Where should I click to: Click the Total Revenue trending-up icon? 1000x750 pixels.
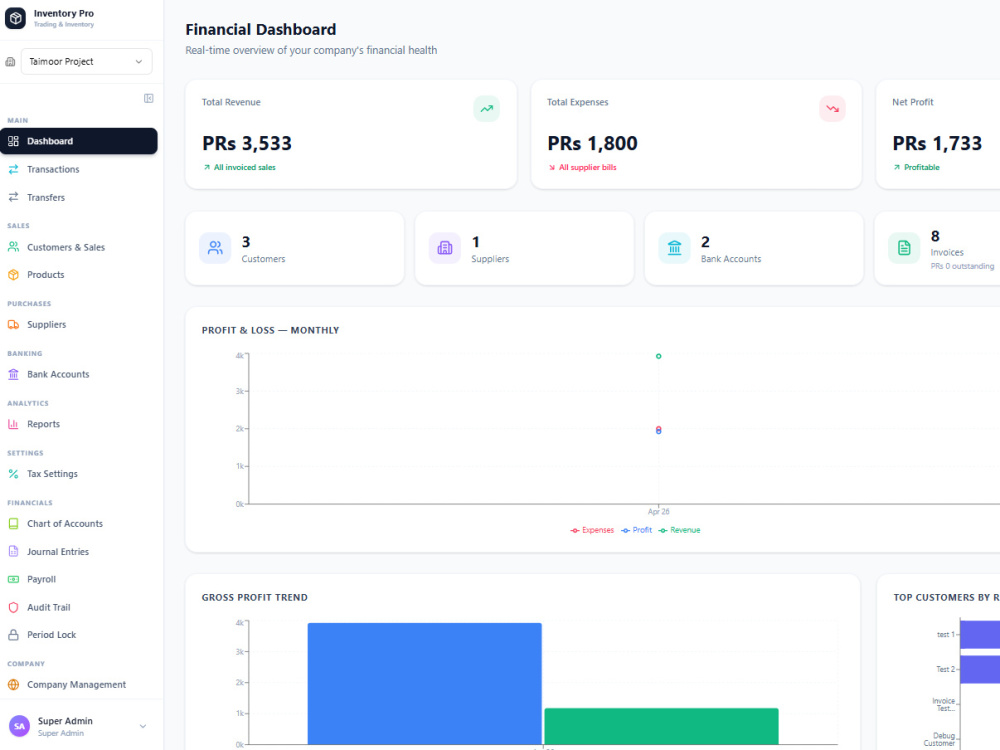tap(487, 108)
